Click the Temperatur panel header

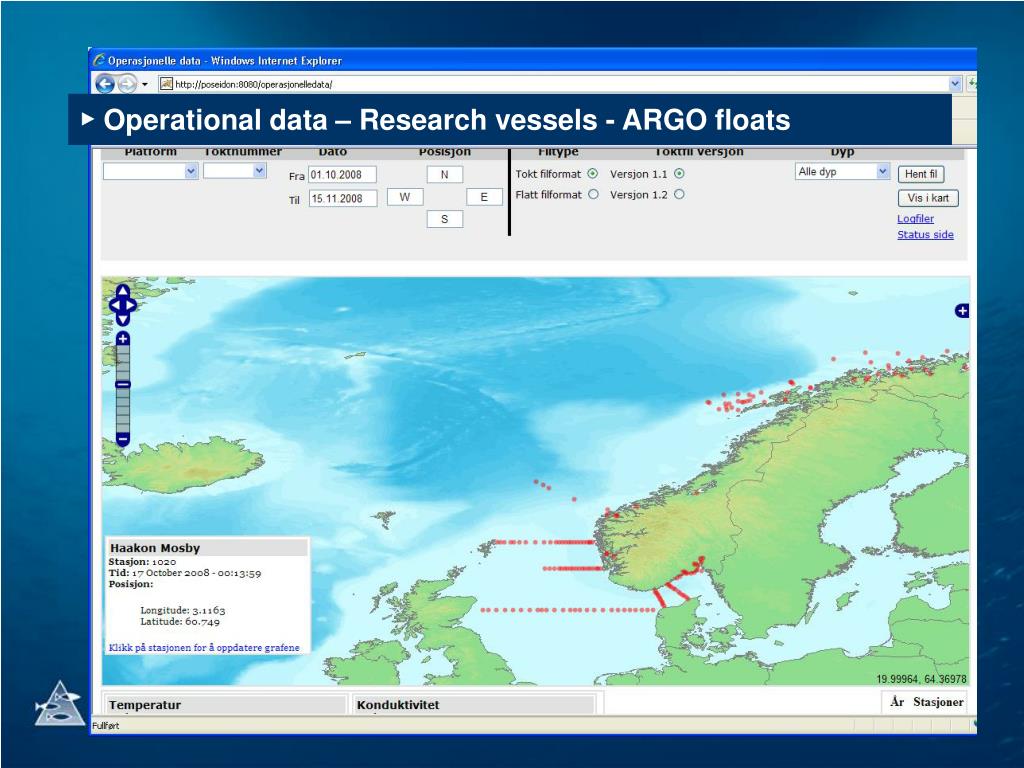point(225,705)
